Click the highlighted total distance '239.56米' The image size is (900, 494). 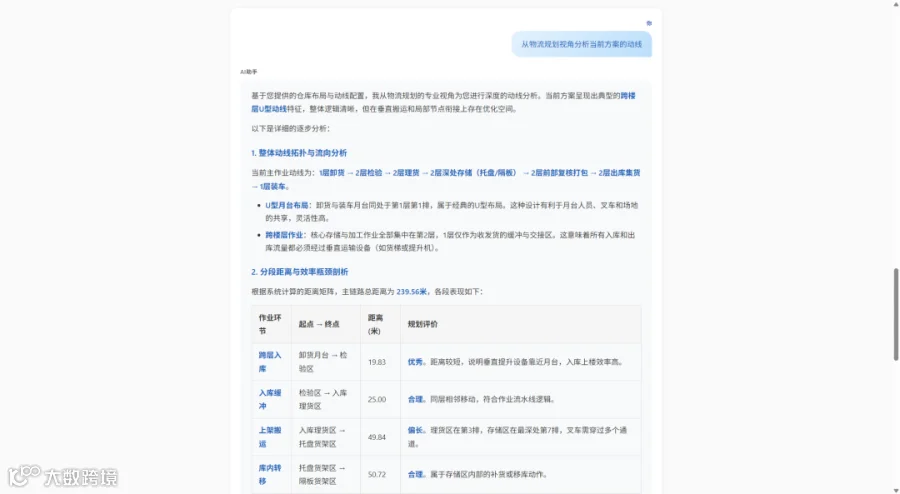(x=412, y=291)
